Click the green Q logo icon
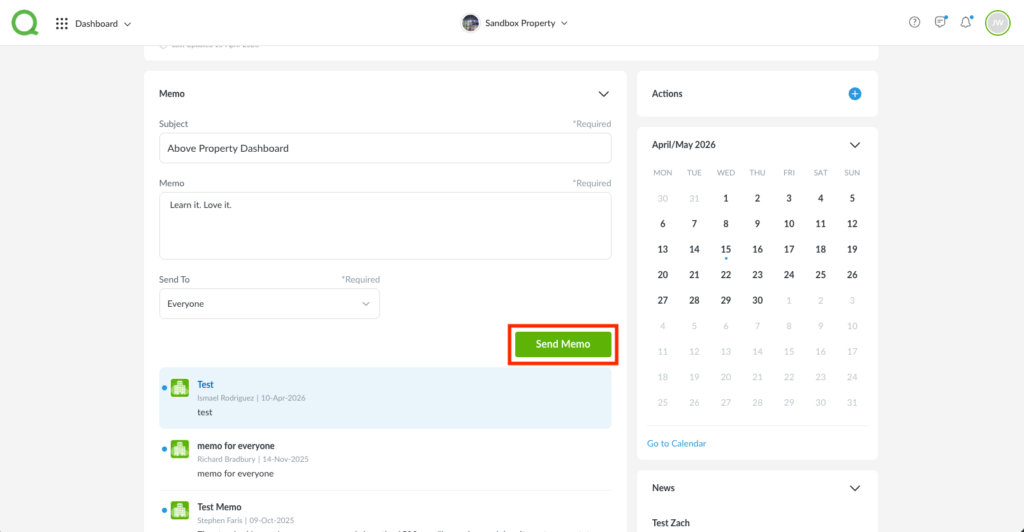 click(x=25, y=23)
